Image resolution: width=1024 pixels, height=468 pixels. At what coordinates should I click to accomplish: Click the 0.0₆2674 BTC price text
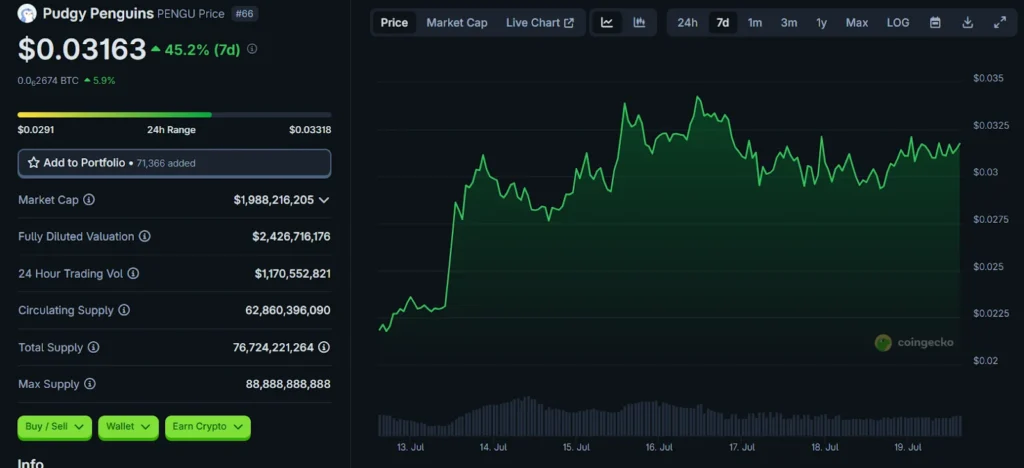click(48, 81)
